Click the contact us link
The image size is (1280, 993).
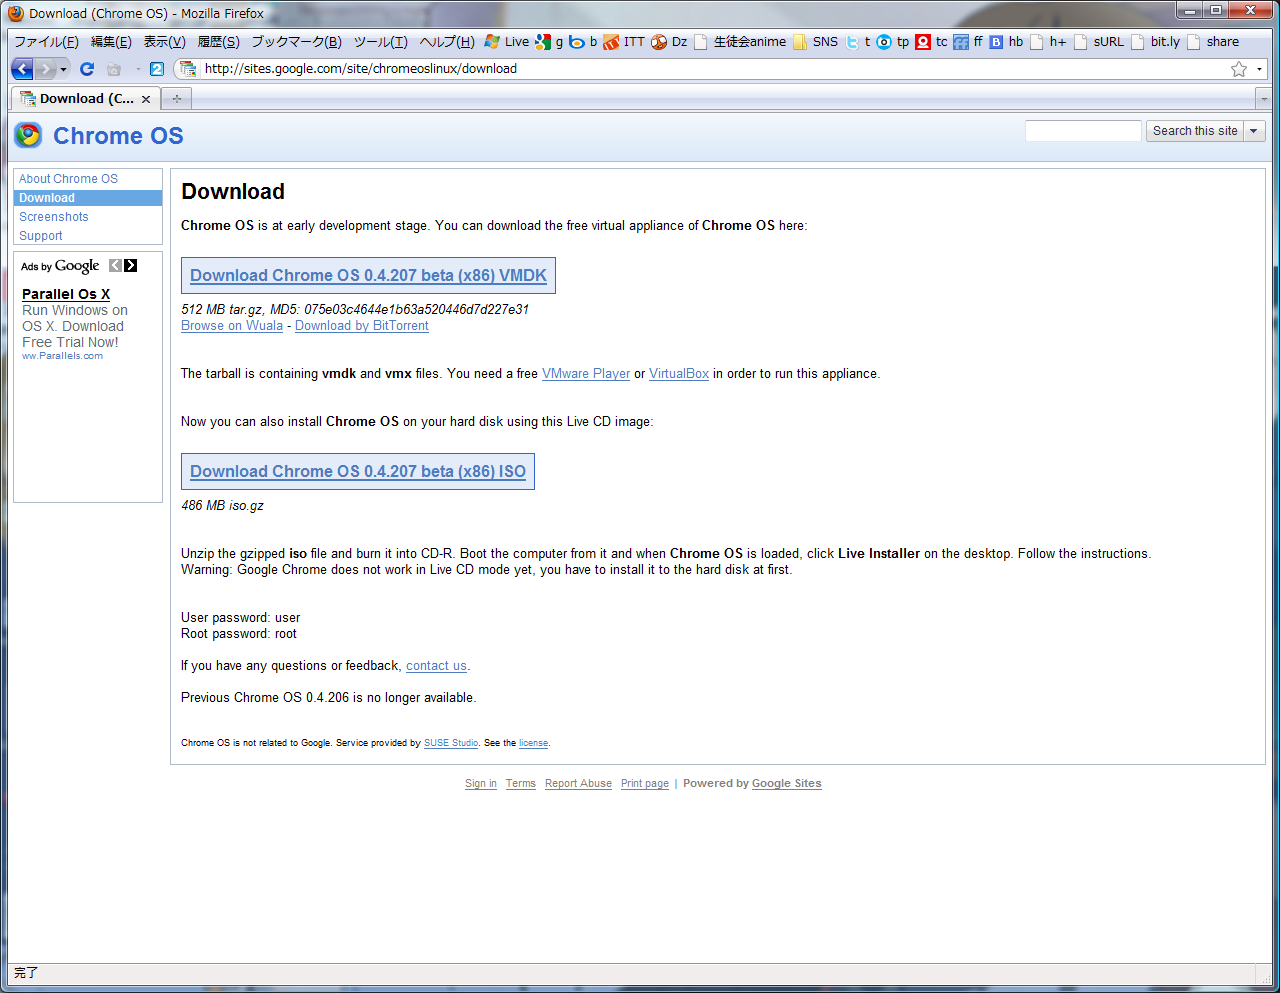coord(436,666)
